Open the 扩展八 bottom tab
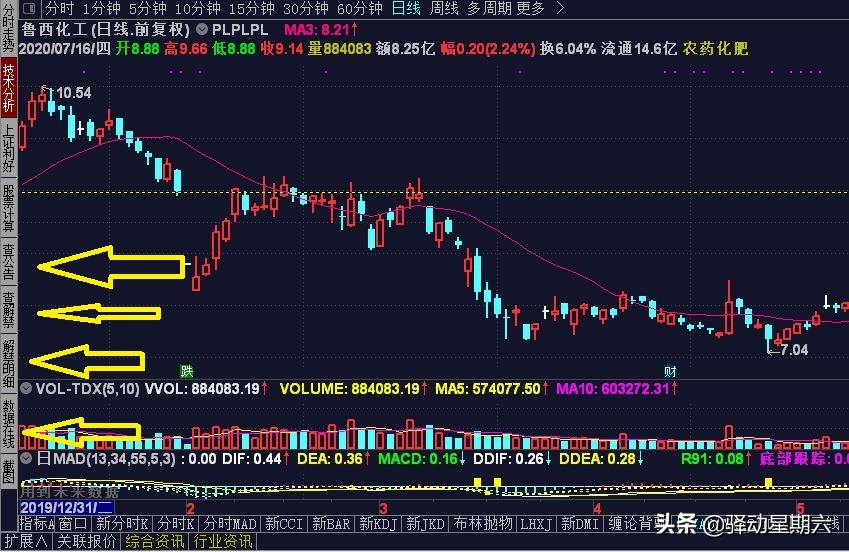Screen dimensions: 849x552 tap(26, 541)
